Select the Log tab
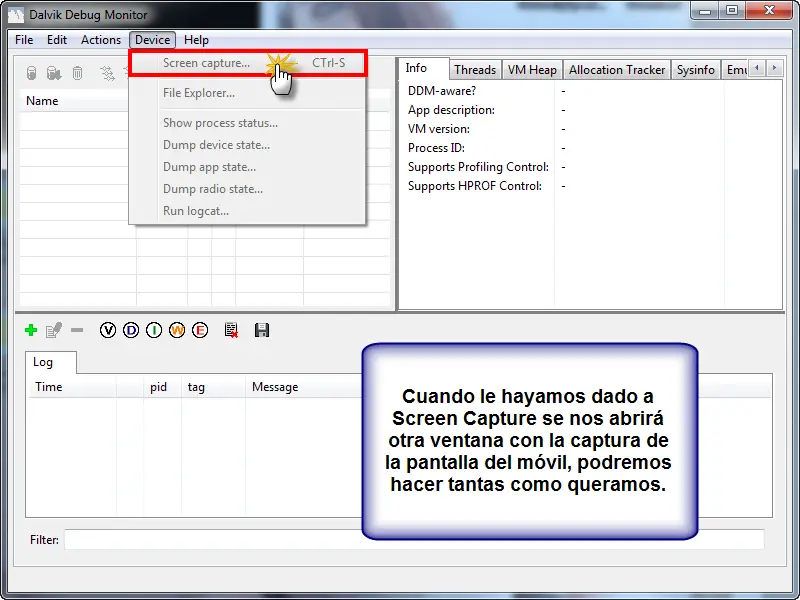800x600 pixels. (x=50, y=362)
